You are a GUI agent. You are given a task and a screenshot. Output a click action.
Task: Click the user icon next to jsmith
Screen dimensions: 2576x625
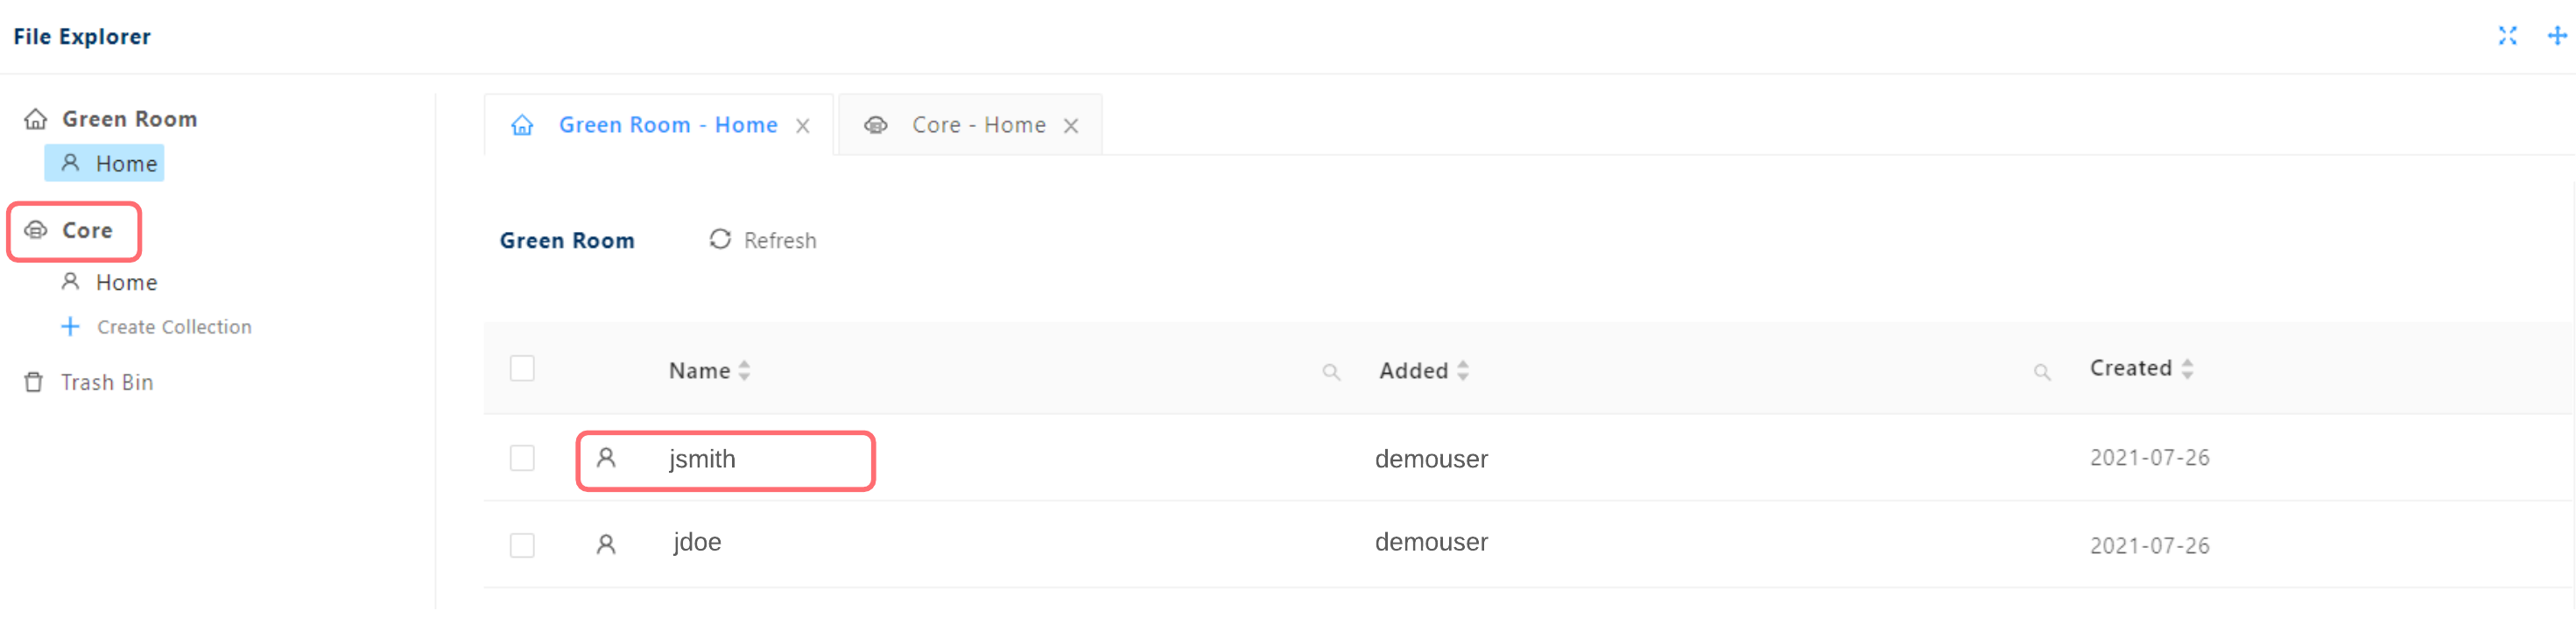606,458
